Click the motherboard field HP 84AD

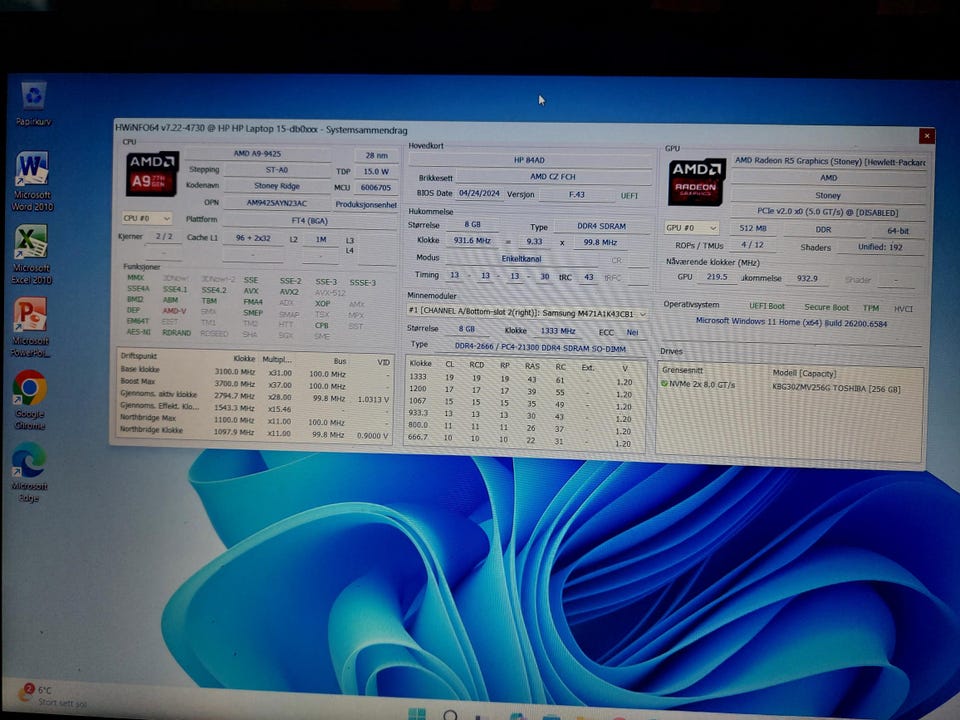tap(529, 160)
